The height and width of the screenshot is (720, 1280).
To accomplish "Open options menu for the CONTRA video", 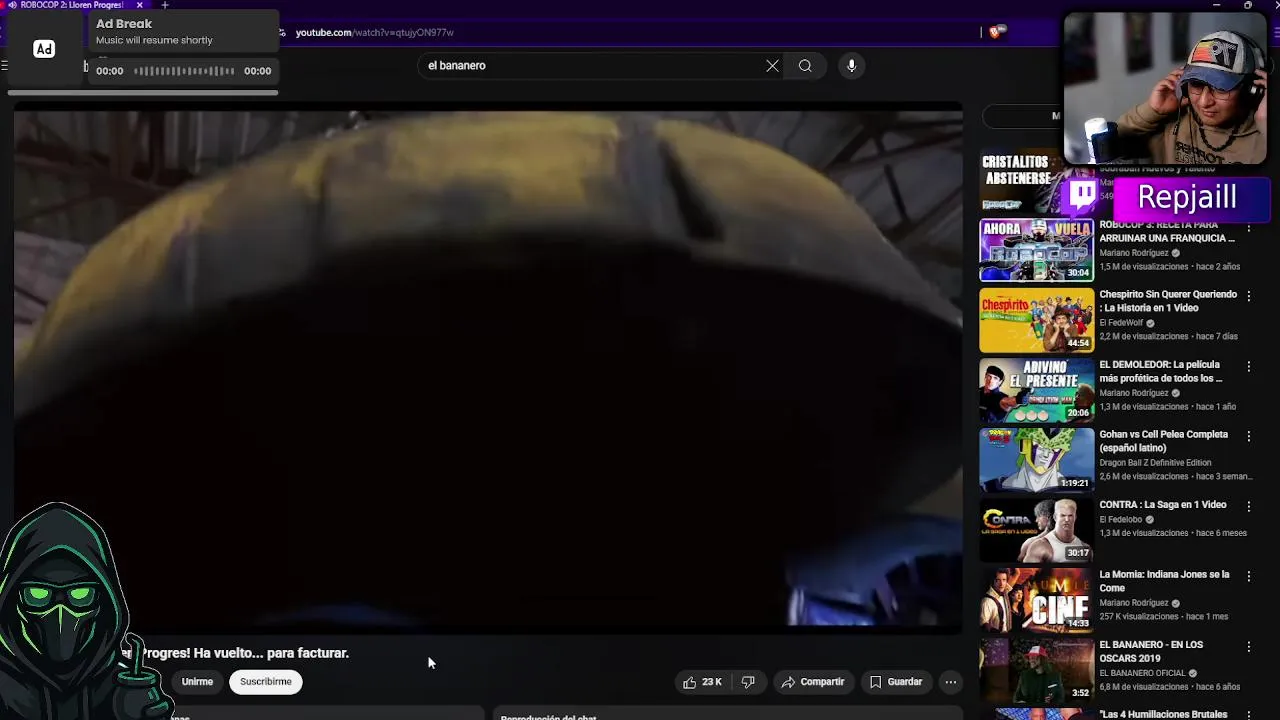I will (1249, 506).
